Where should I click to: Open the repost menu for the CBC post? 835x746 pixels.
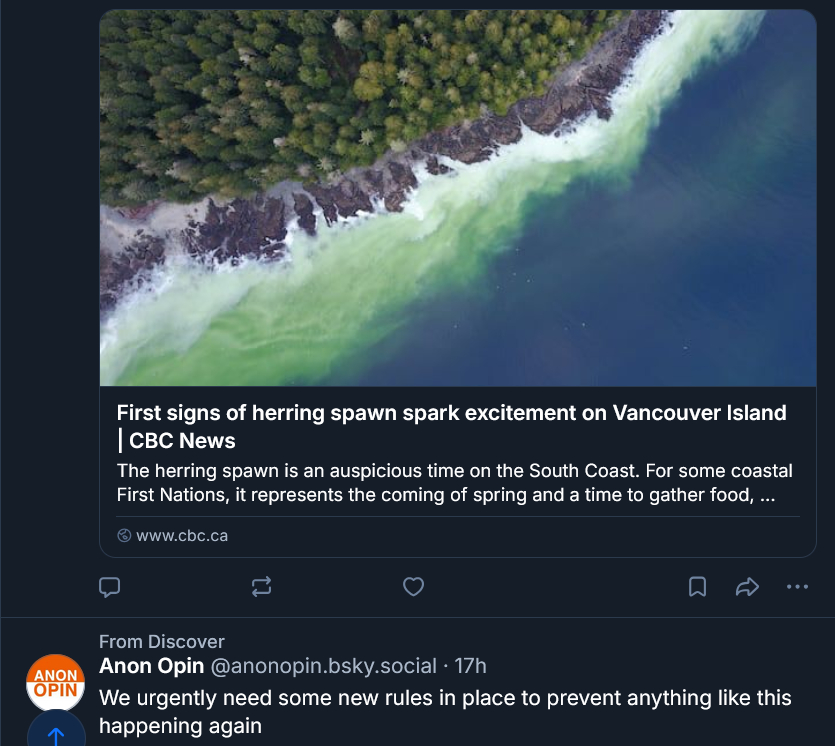(x=262, y=587)
